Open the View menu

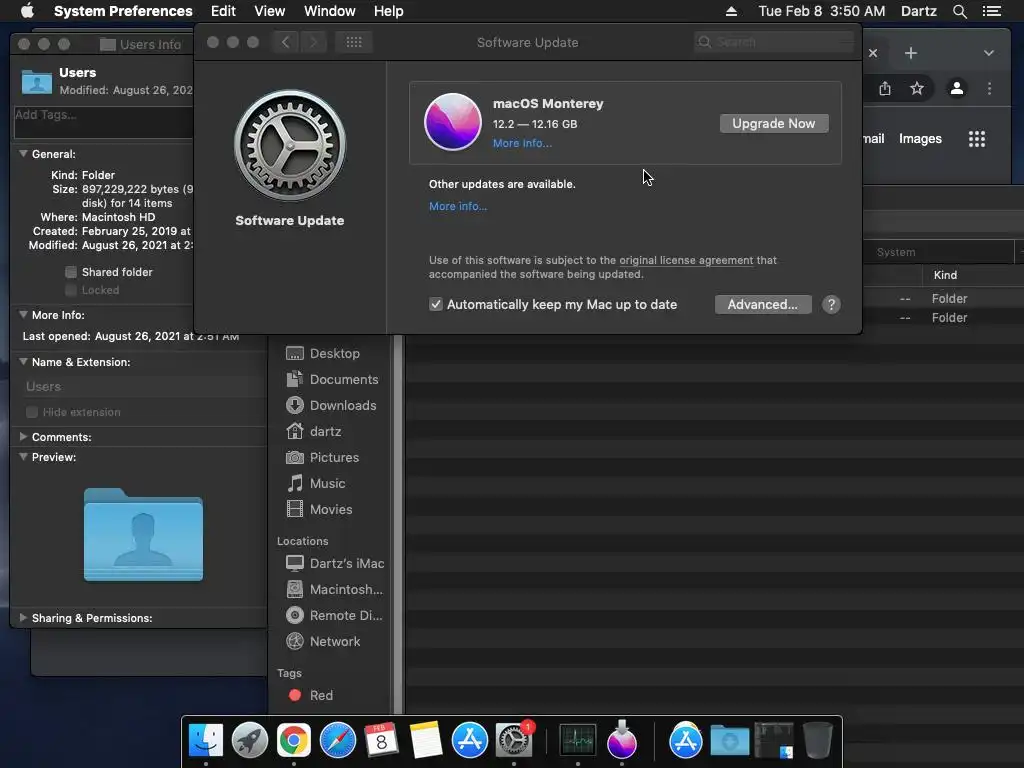pos(270,11)
